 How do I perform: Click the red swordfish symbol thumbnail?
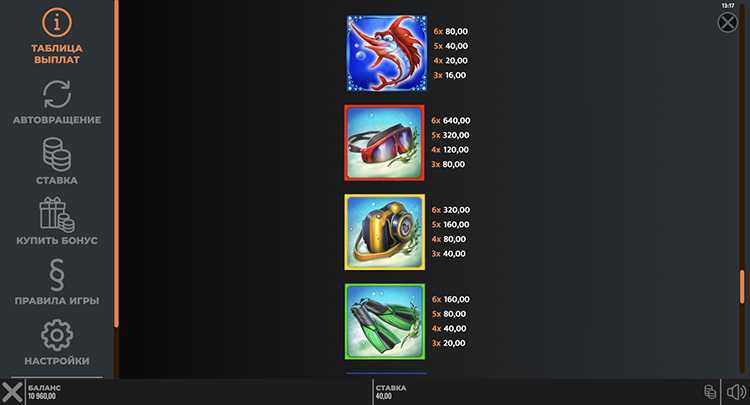tap(386, 53)
